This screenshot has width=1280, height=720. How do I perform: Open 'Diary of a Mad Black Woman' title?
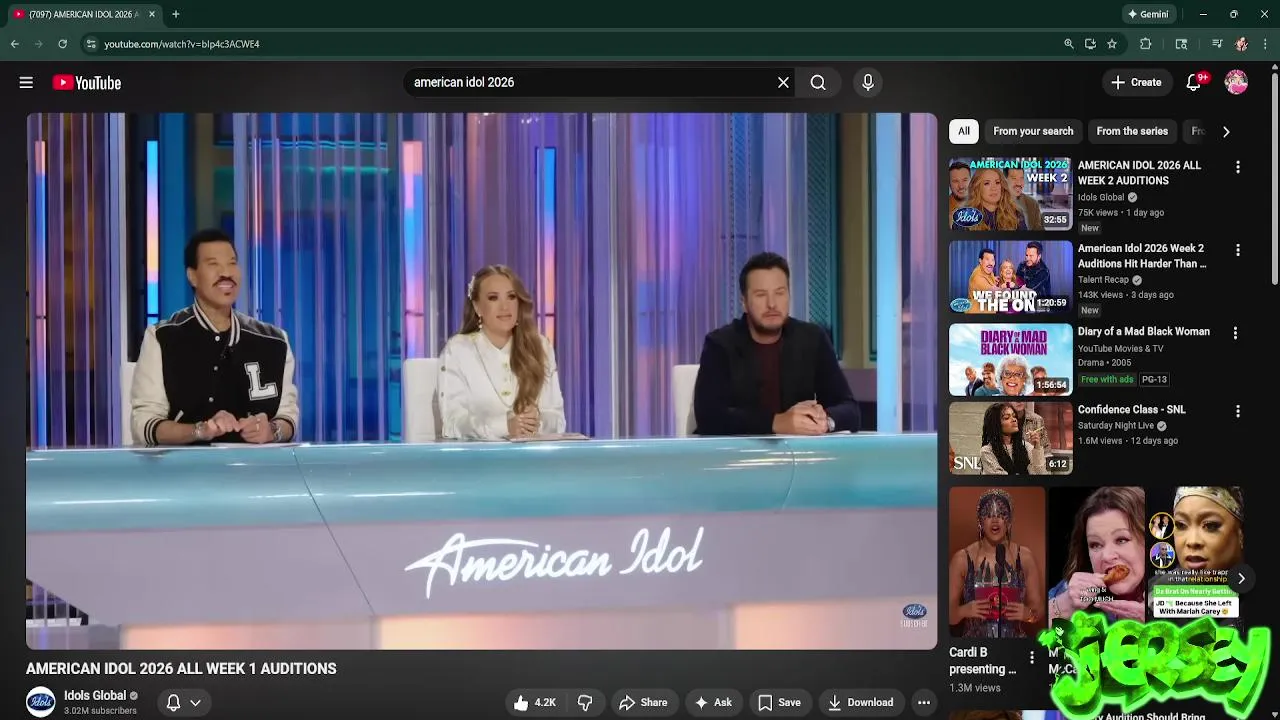[x=1144, y=332]
